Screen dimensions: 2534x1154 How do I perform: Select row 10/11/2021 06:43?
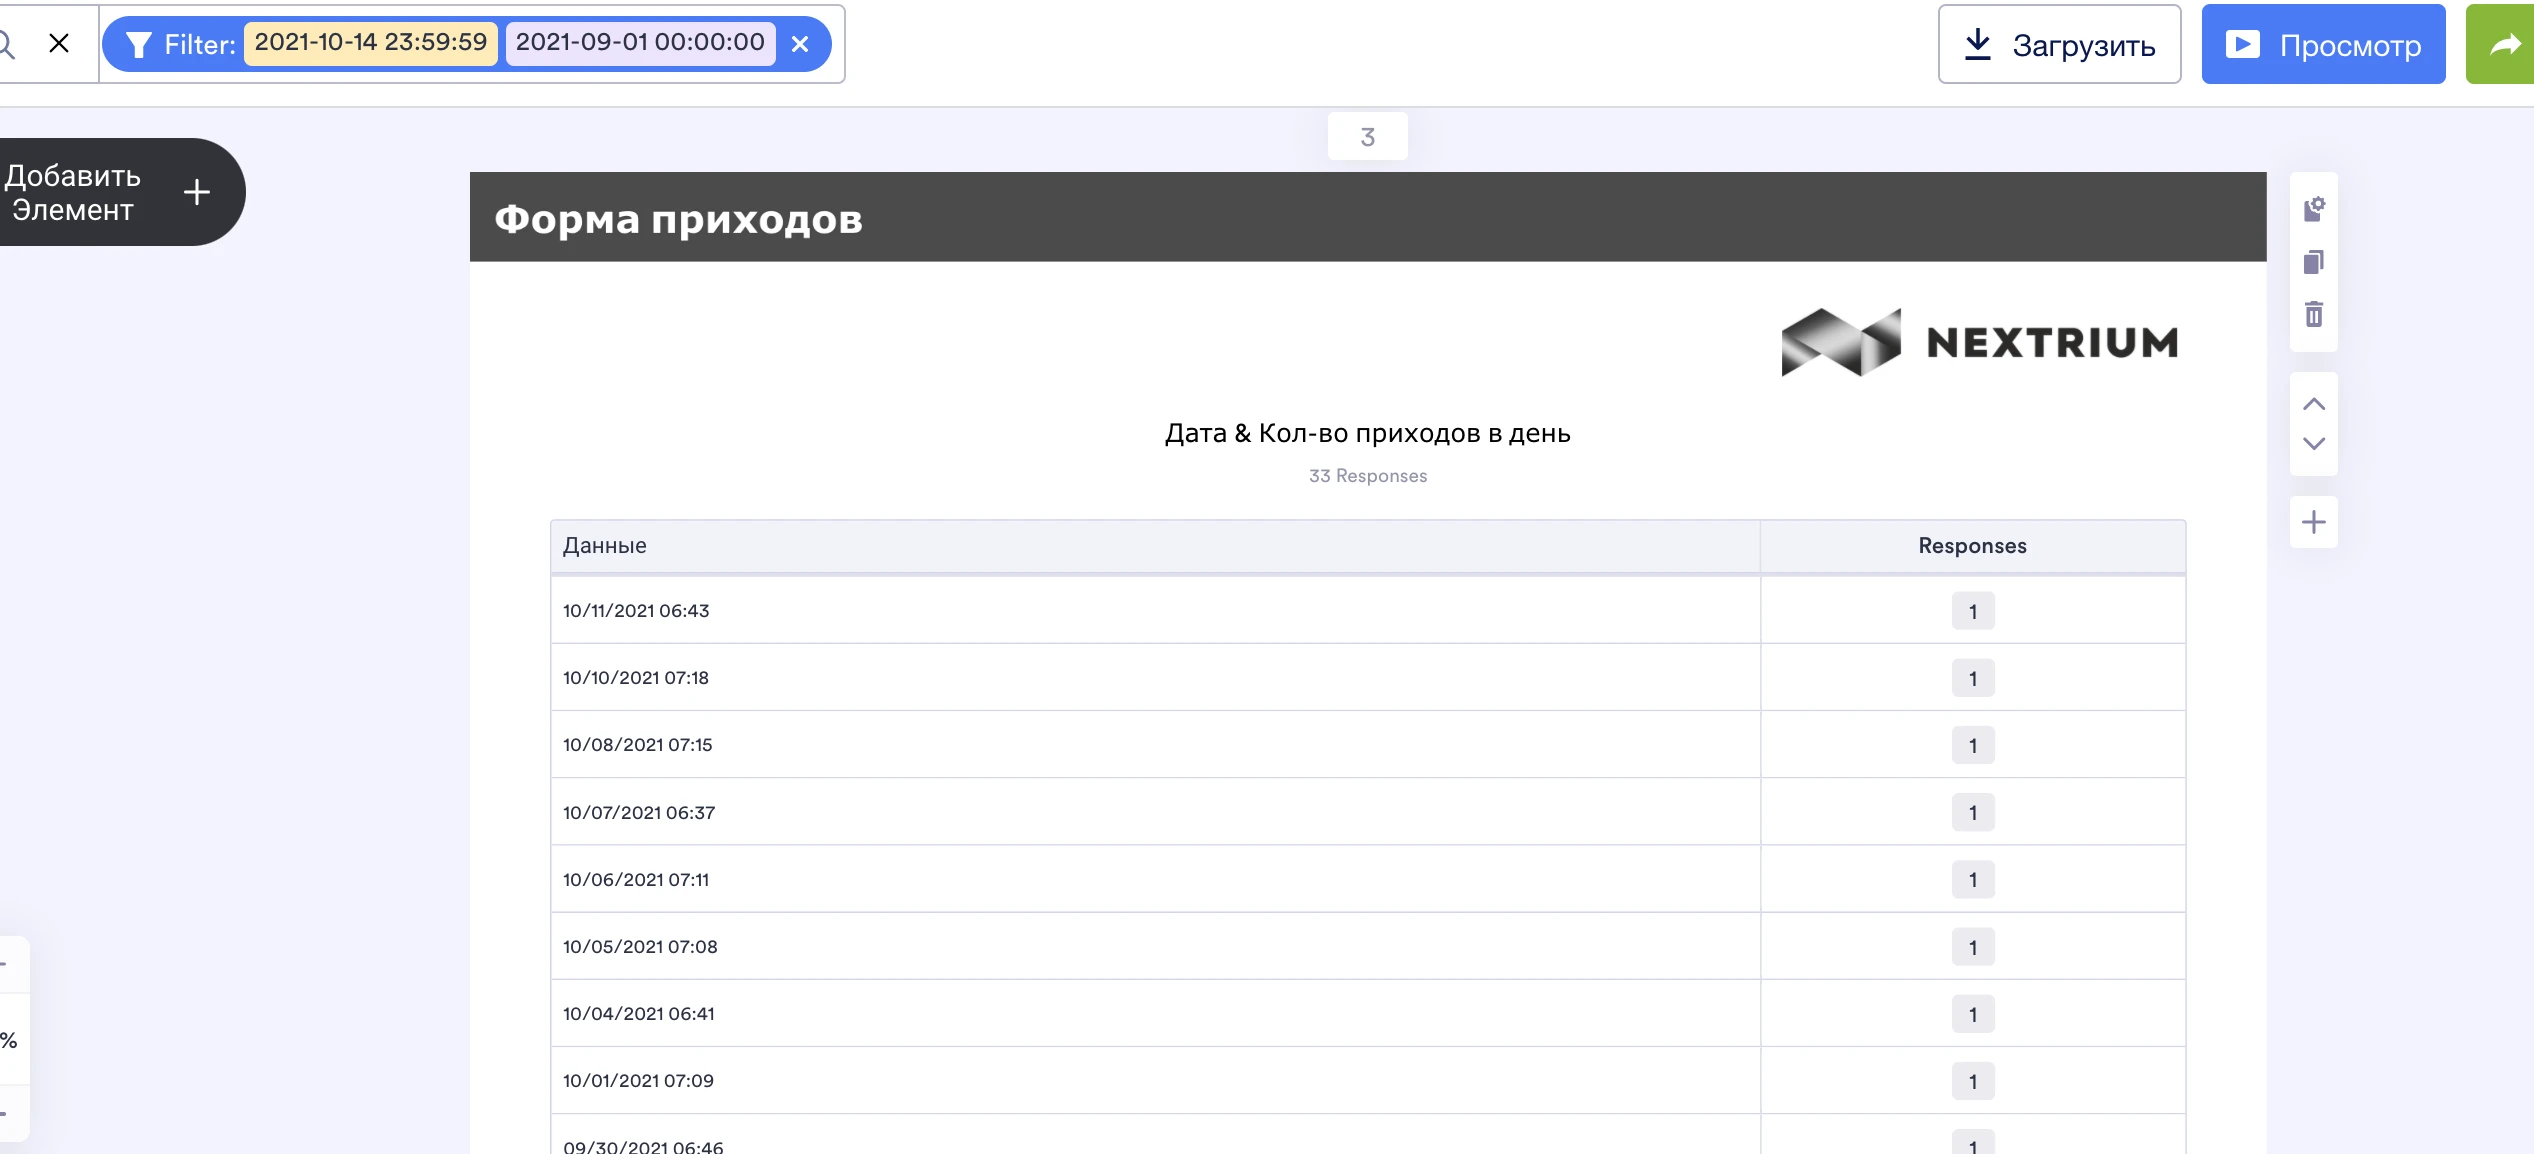1367,610
